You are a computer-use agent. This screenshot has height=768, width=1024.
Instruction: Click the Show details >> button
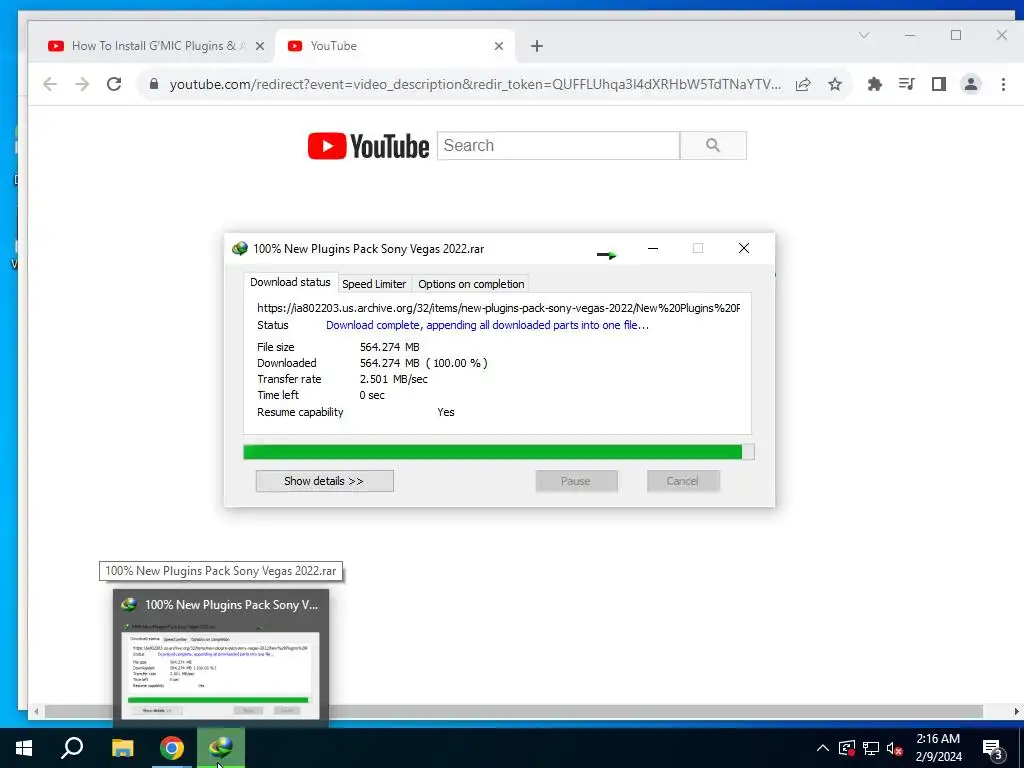pos(325,481)
